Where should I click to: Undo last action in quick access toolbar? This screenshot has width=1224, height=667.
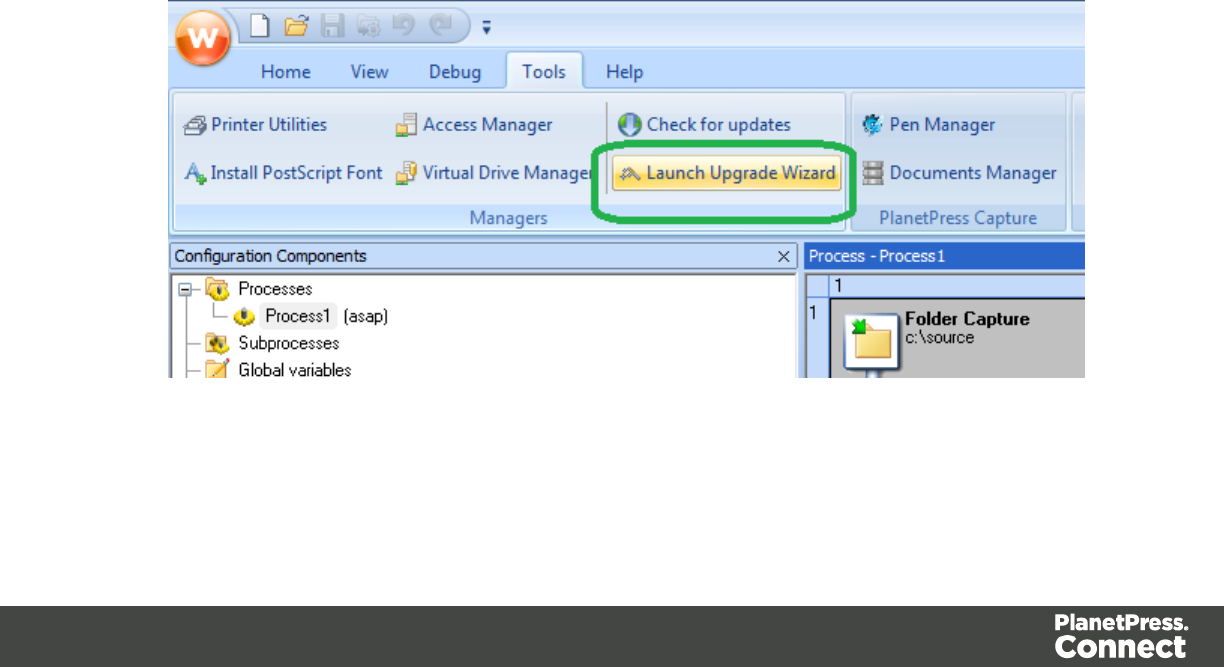click(x=403, y=26)
